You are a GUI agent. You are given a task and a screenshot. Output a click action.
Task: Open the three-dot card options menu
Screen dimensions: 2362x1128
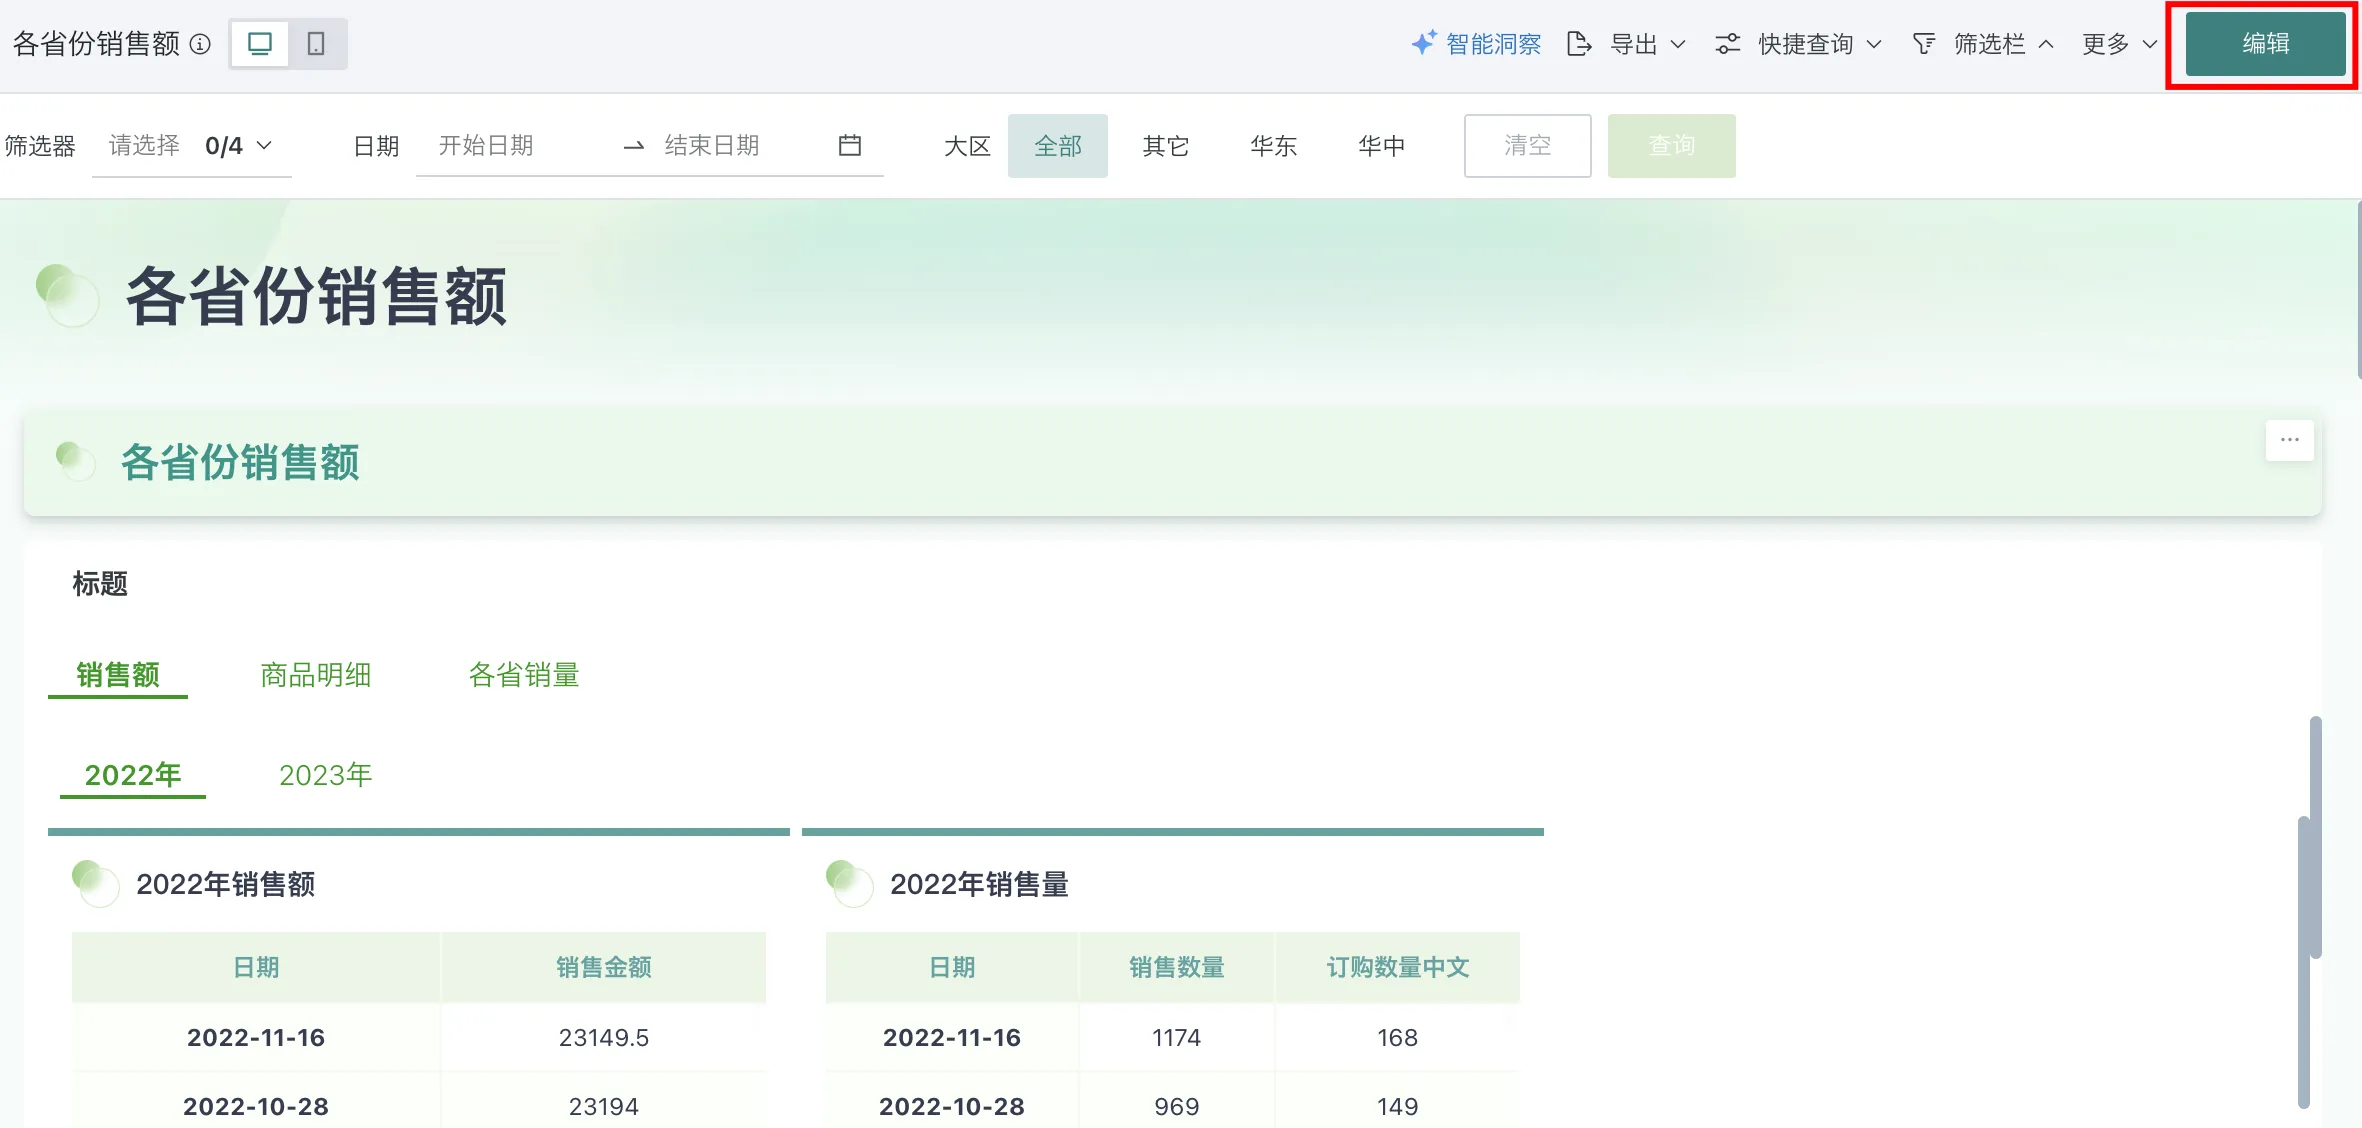2289,440
